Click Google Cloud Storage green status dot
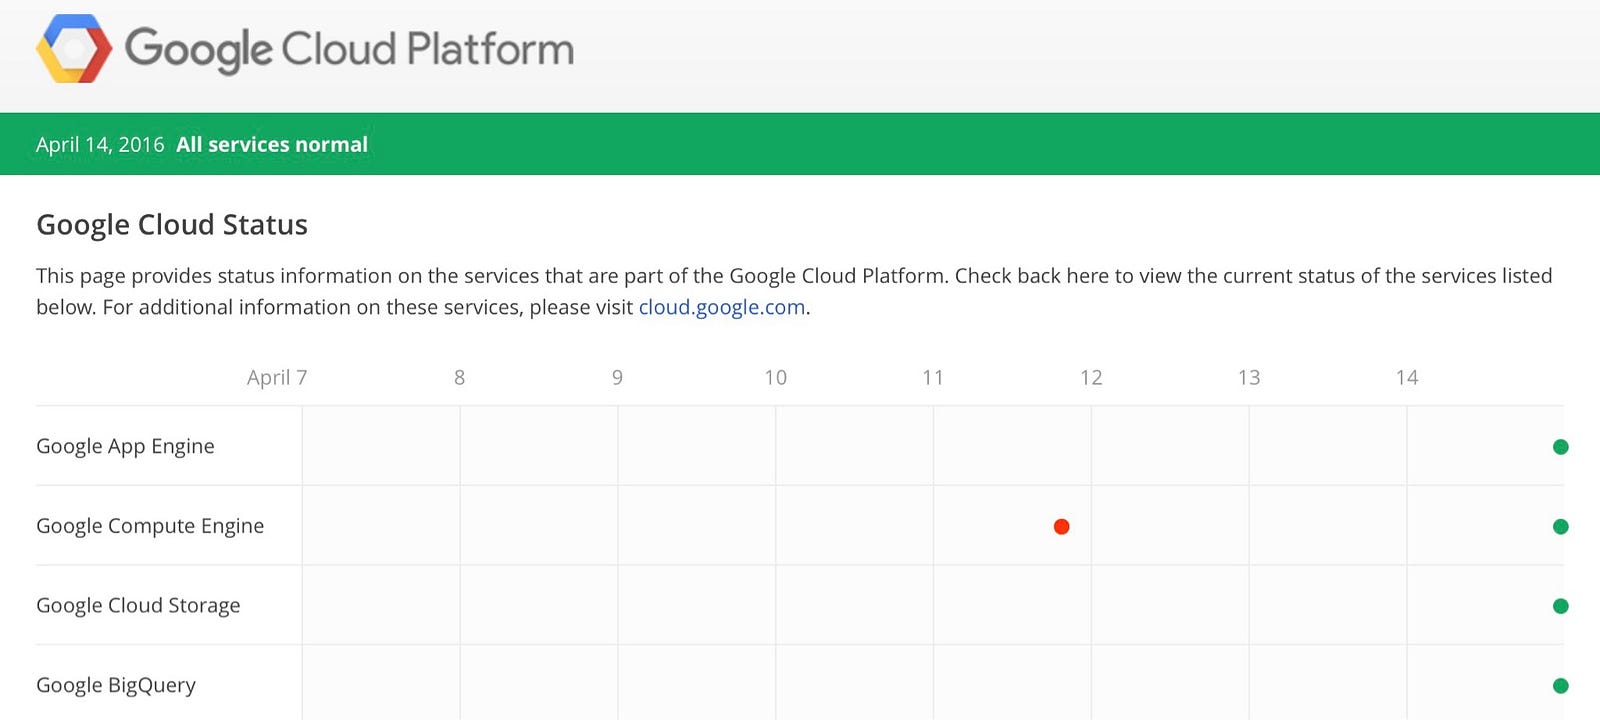The image size is (1600, 720). click(x=1560, y=606)
